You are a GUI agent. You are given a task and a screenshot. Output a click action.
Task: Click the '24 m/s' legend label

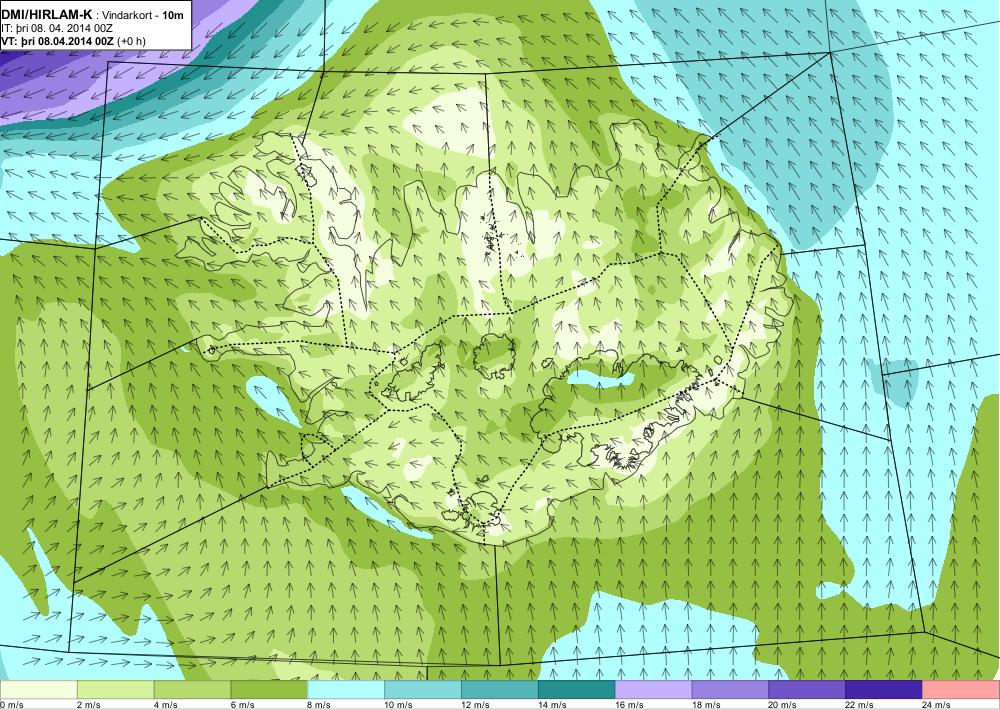[x=937, y=705]
